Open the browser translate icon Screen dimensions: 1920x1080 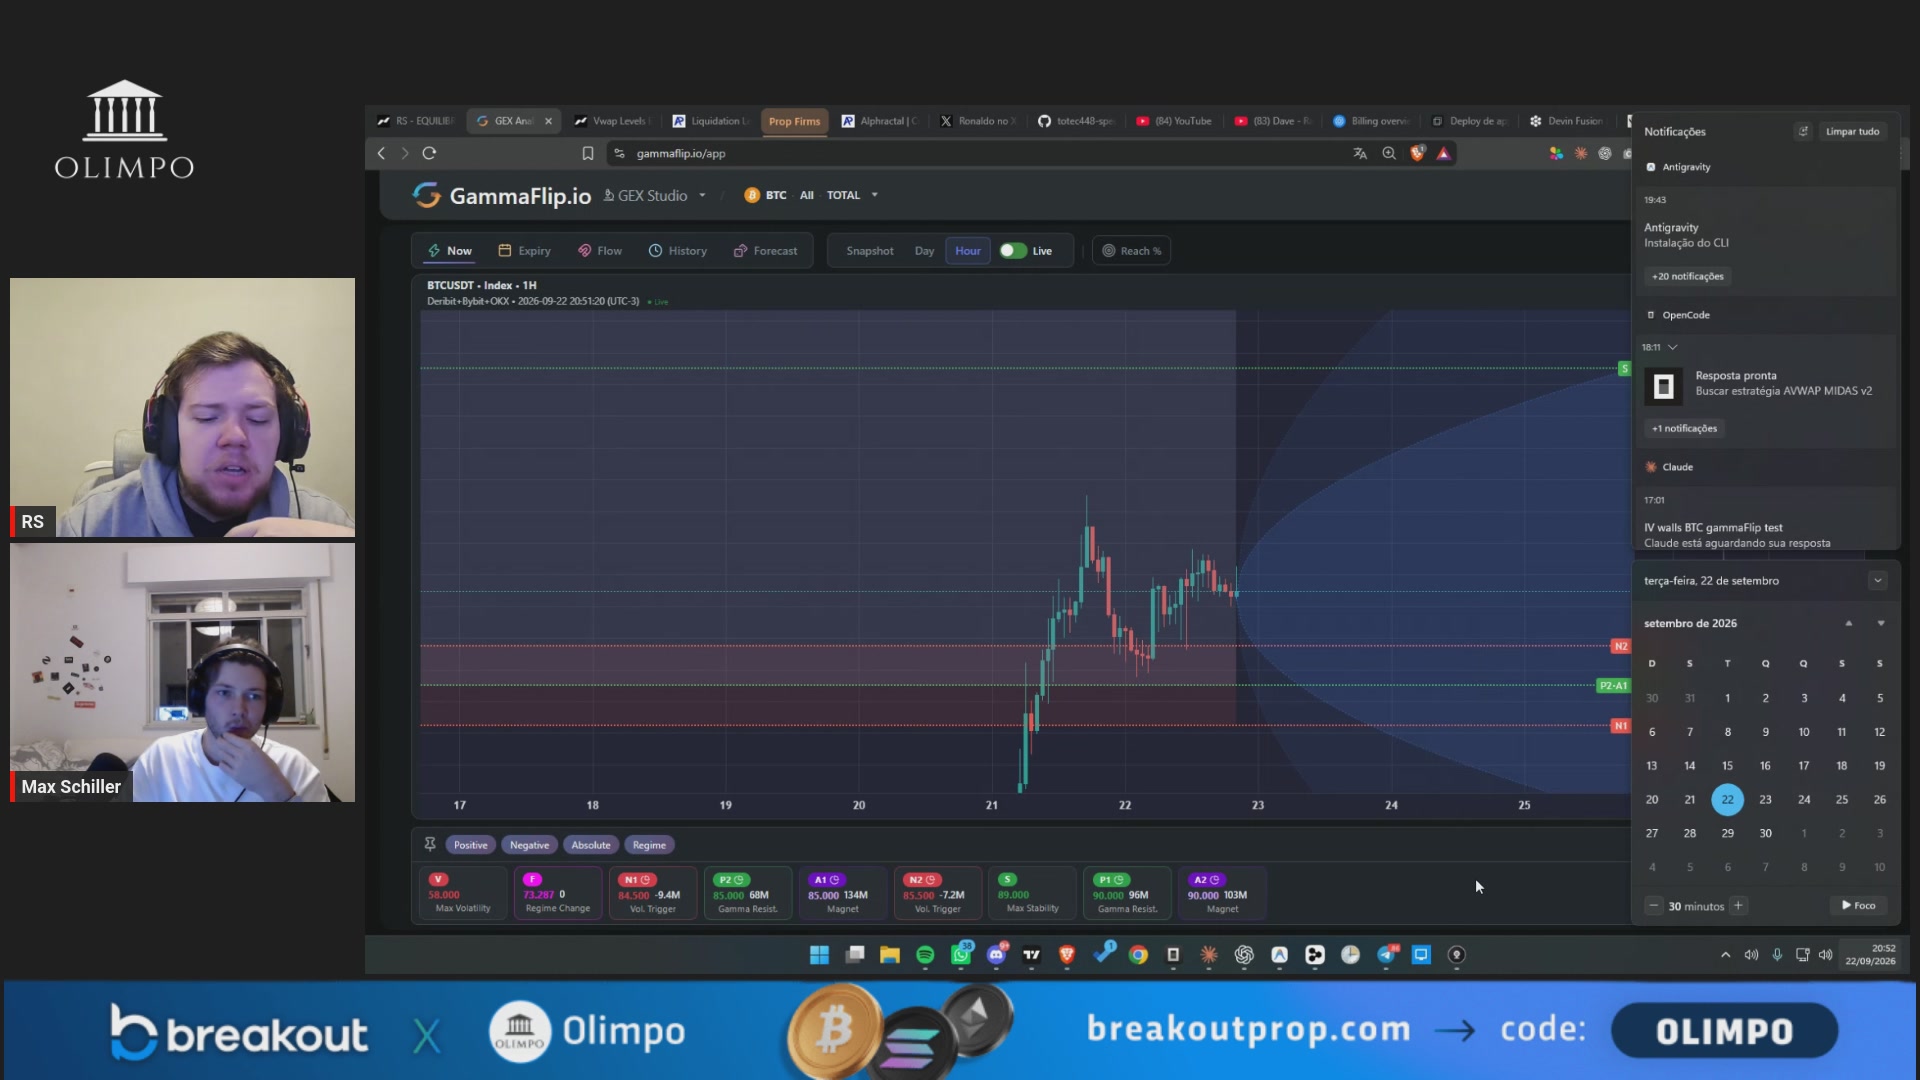point(1360,153)
